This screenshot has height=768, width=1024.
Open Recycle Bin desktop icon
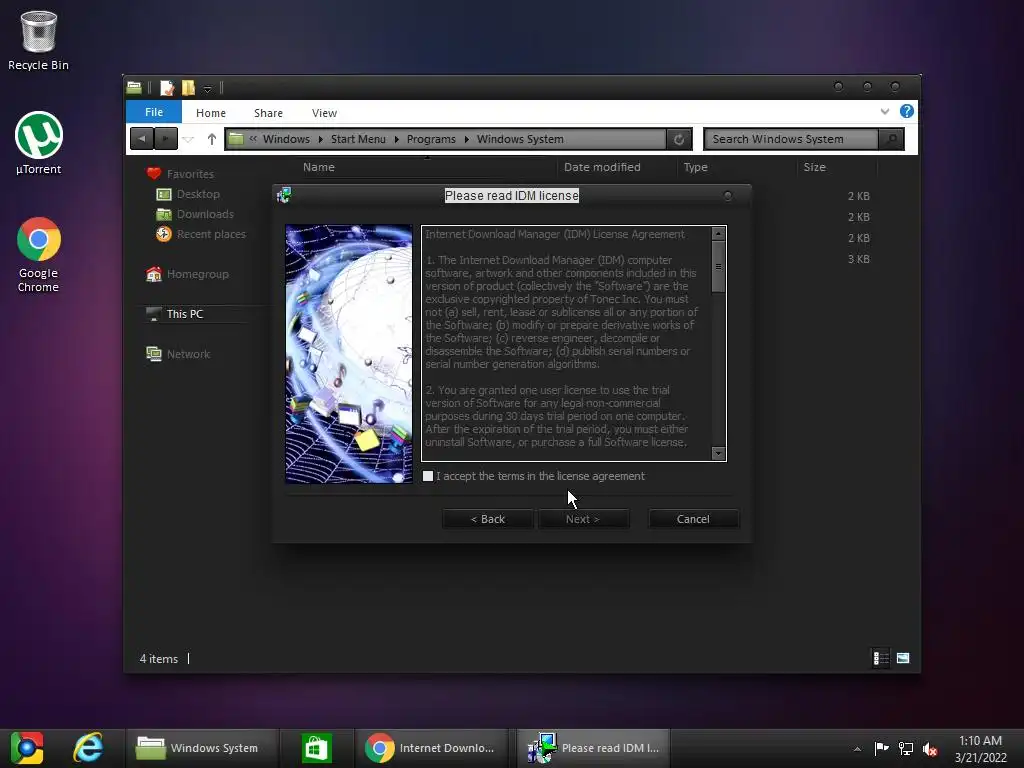[39, 40]
